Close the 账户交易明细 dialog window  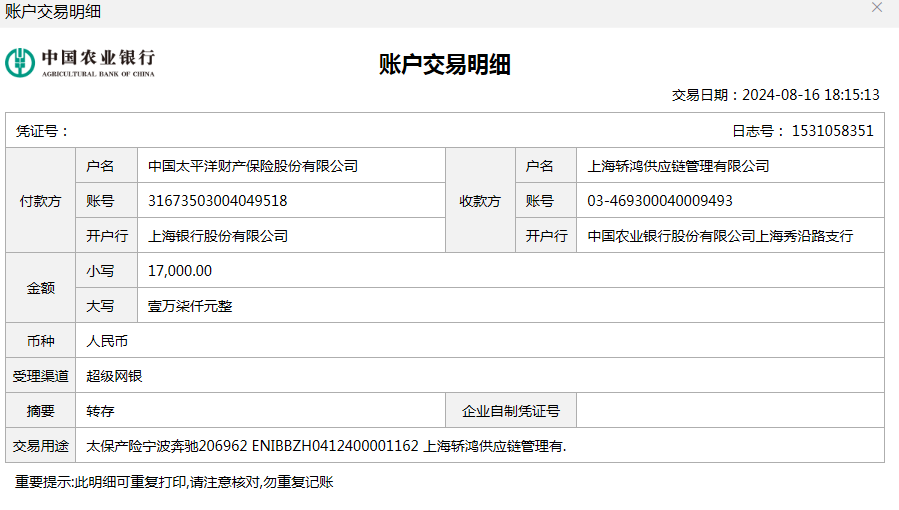tap(877, 8)
